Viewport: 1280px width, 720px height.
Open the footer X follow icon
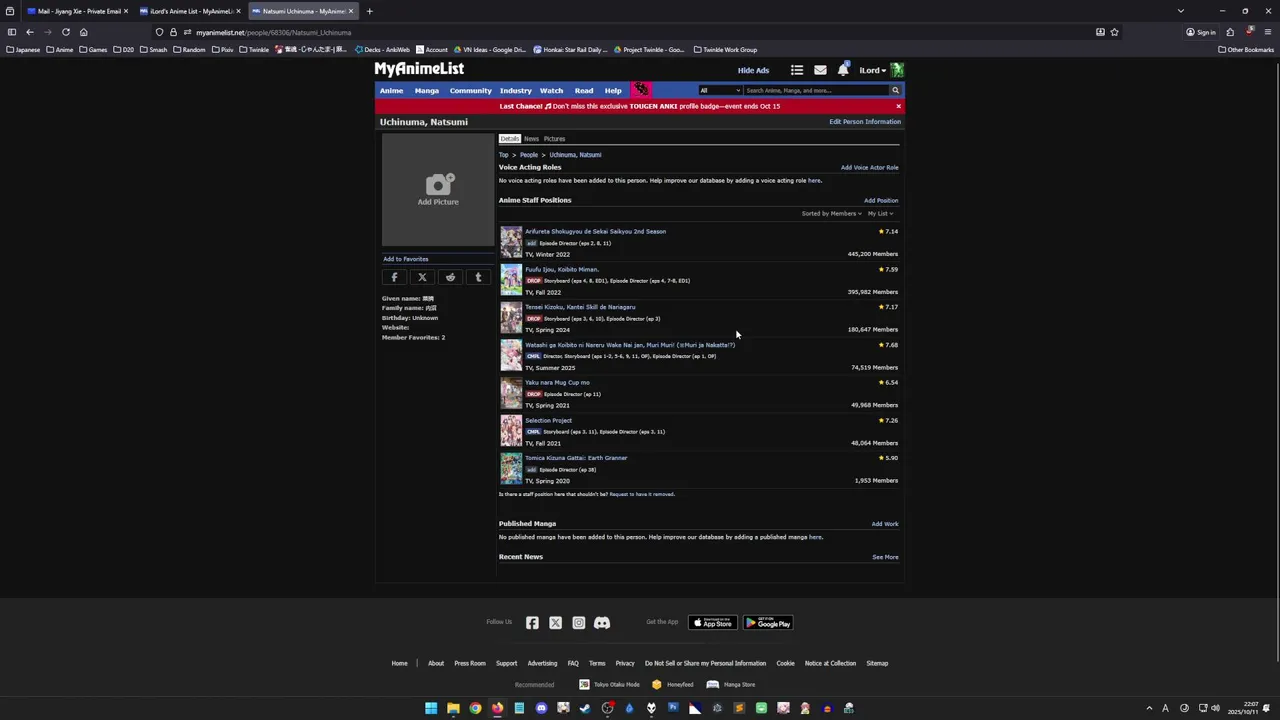555,623
